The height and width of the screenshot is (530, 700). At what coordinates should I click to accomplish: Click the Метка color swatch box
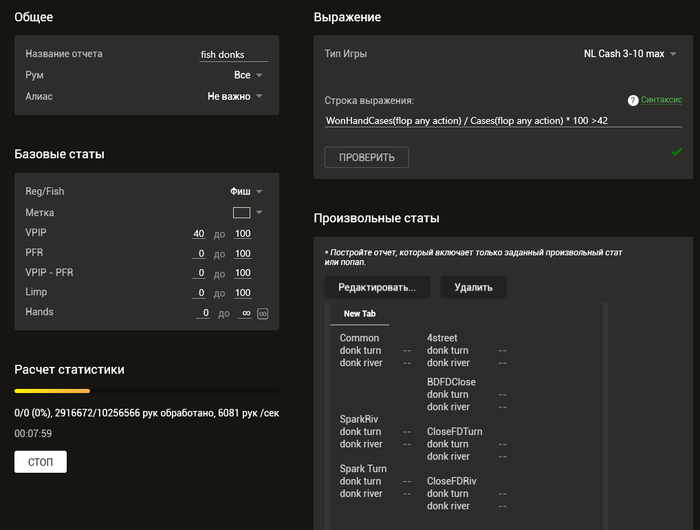pyautogui.click(x=242, y=213)
